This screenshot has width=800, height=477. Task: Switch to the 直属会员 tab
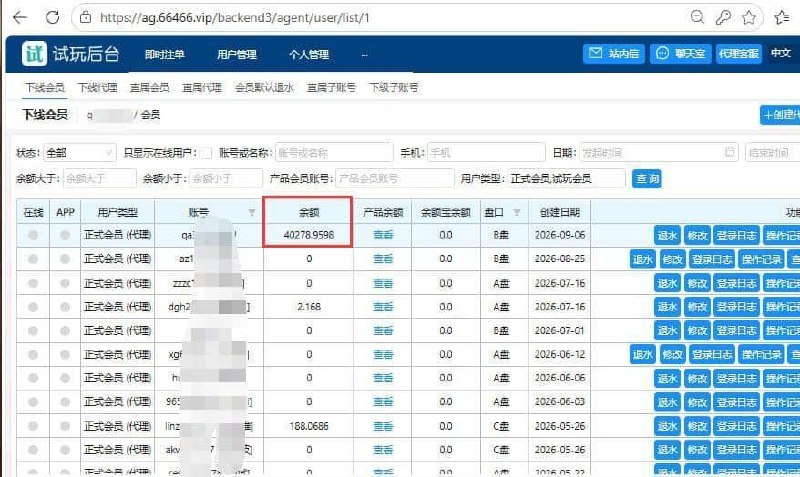pyautogui.click(x=149, y=88)
